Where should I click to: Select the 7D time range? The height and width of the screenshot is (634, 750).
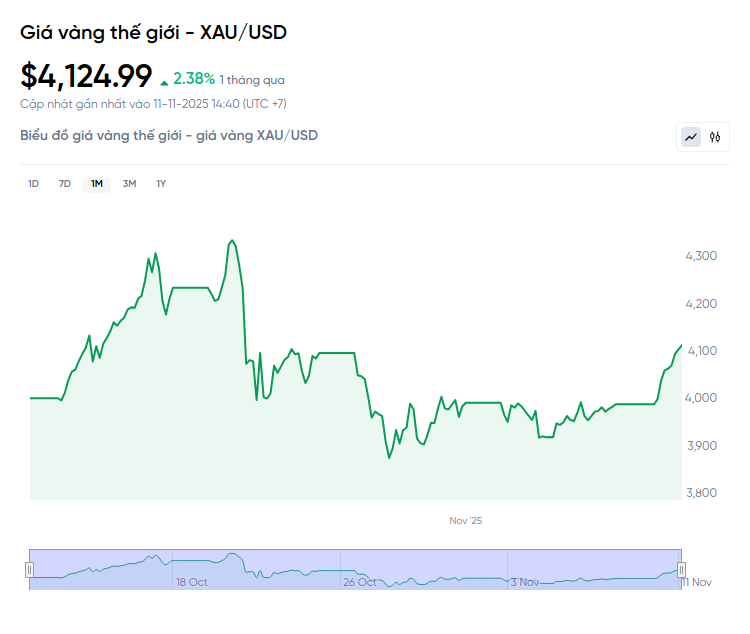pyautogui.click(x=65, y=183)
